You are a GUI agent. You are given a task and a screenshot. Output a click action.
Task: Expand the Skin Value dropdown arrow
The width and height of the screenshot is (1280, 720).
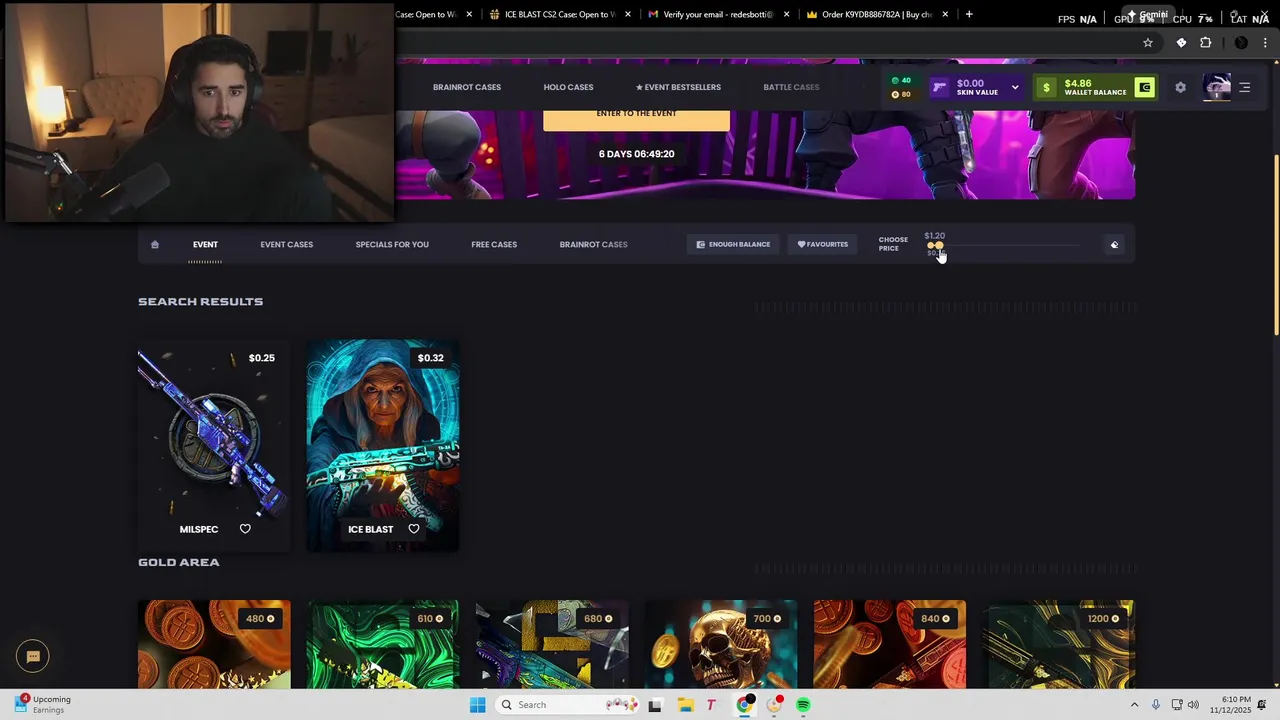click(x=1015, y=87)
